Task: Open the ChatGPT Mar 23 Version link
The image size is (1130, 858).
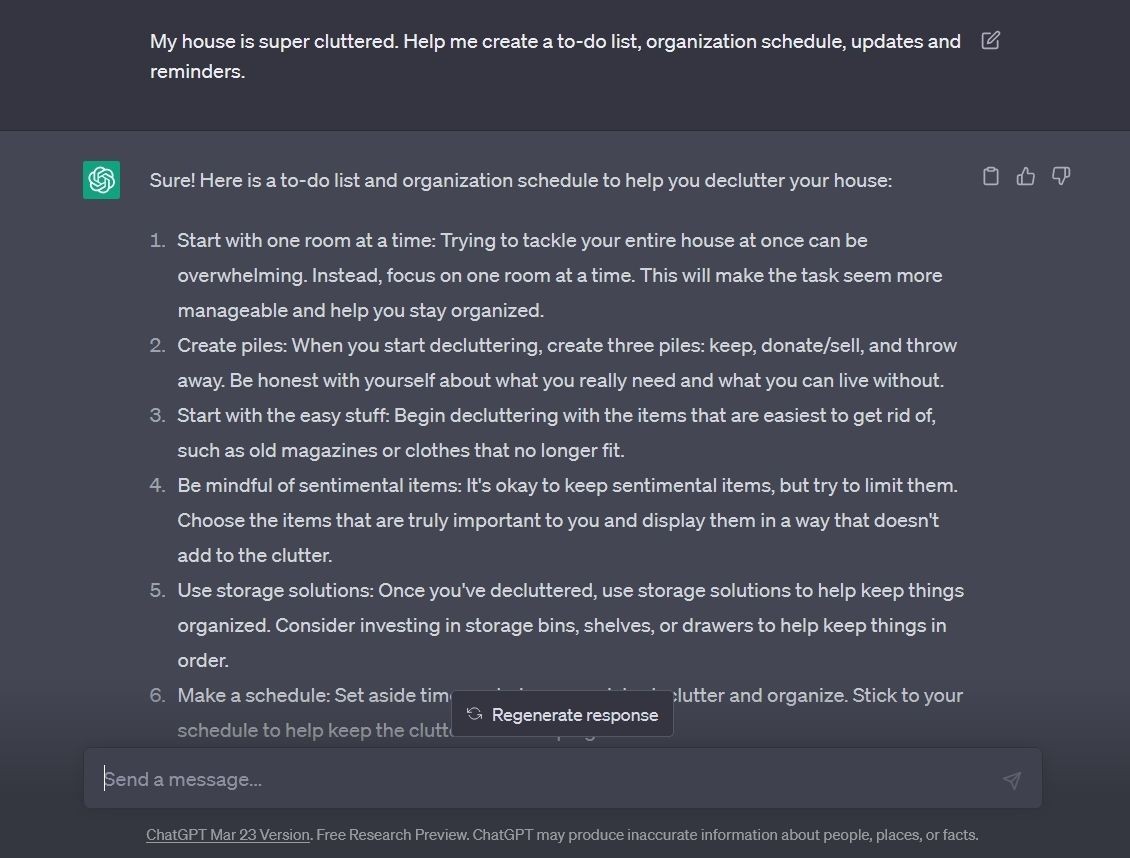Action: coord(228,835)
